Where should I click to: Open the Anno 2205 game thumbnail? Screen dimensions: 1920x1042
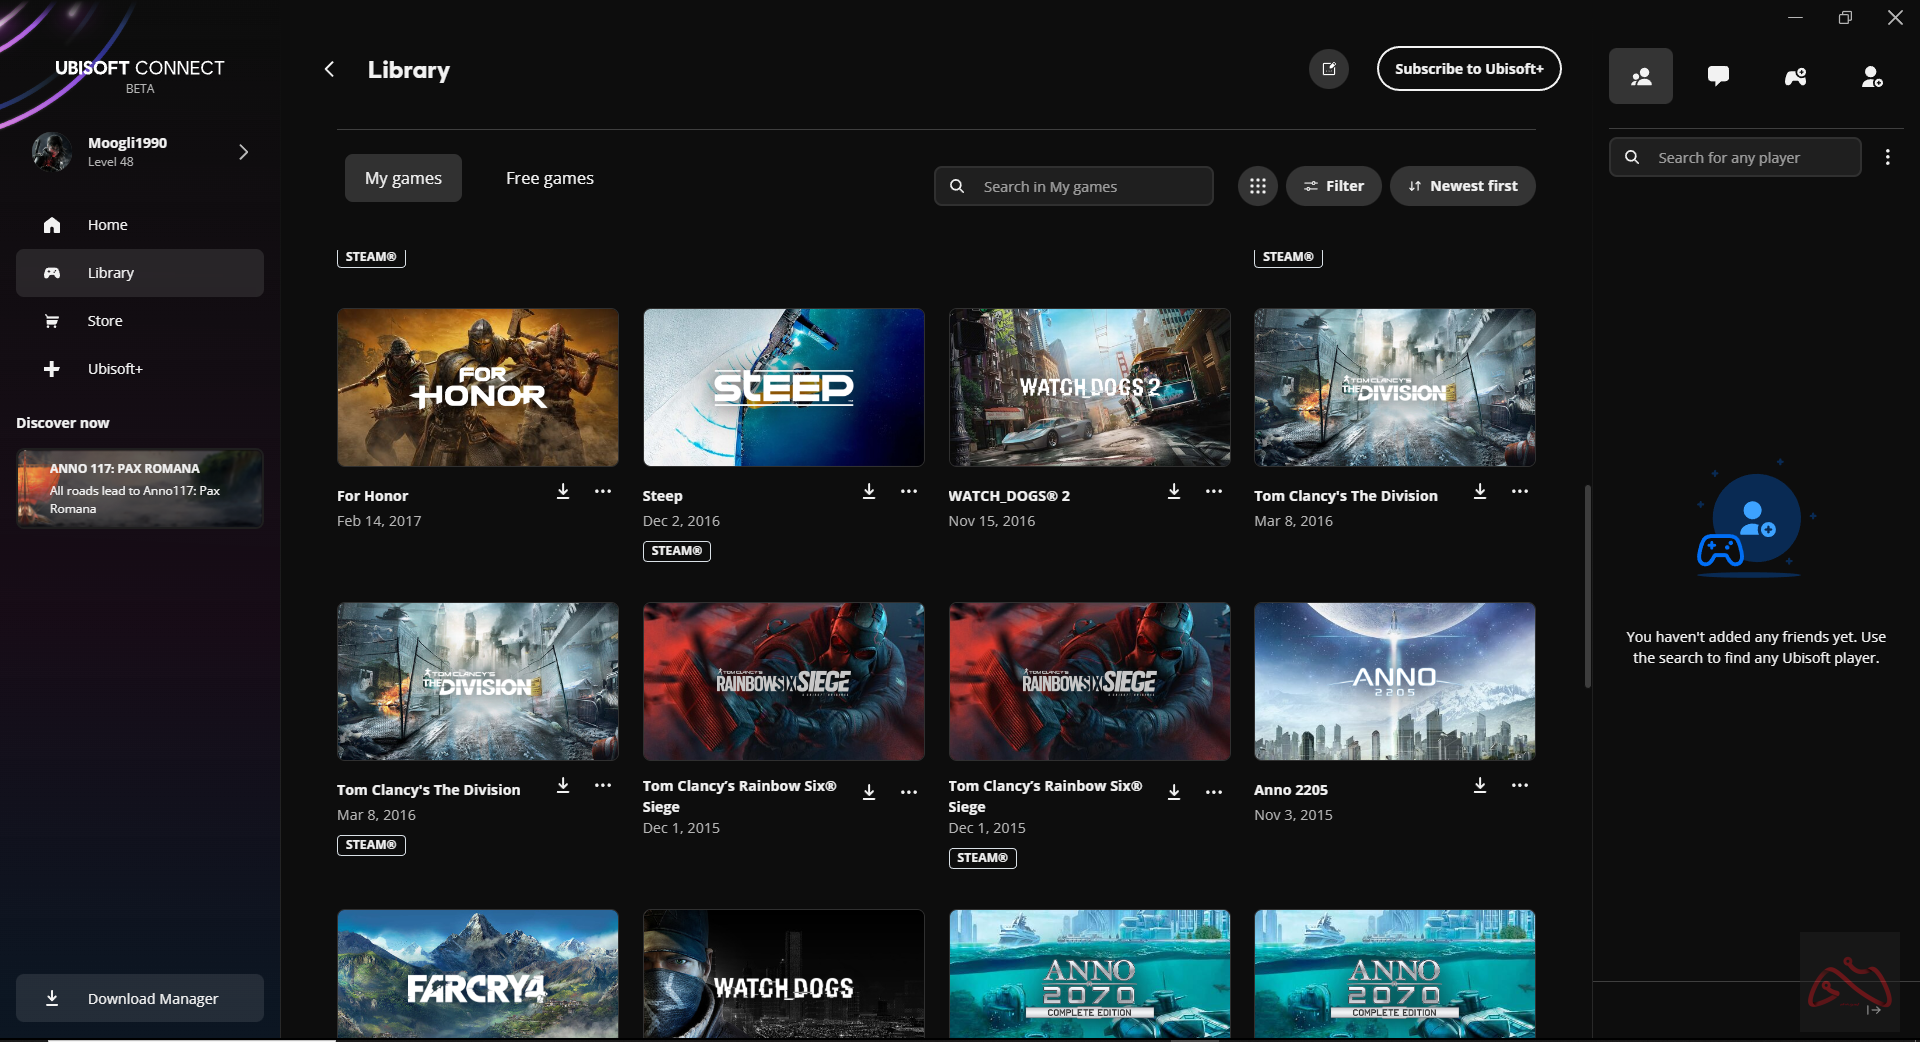pyautogui.click(x=1394, y=681)
